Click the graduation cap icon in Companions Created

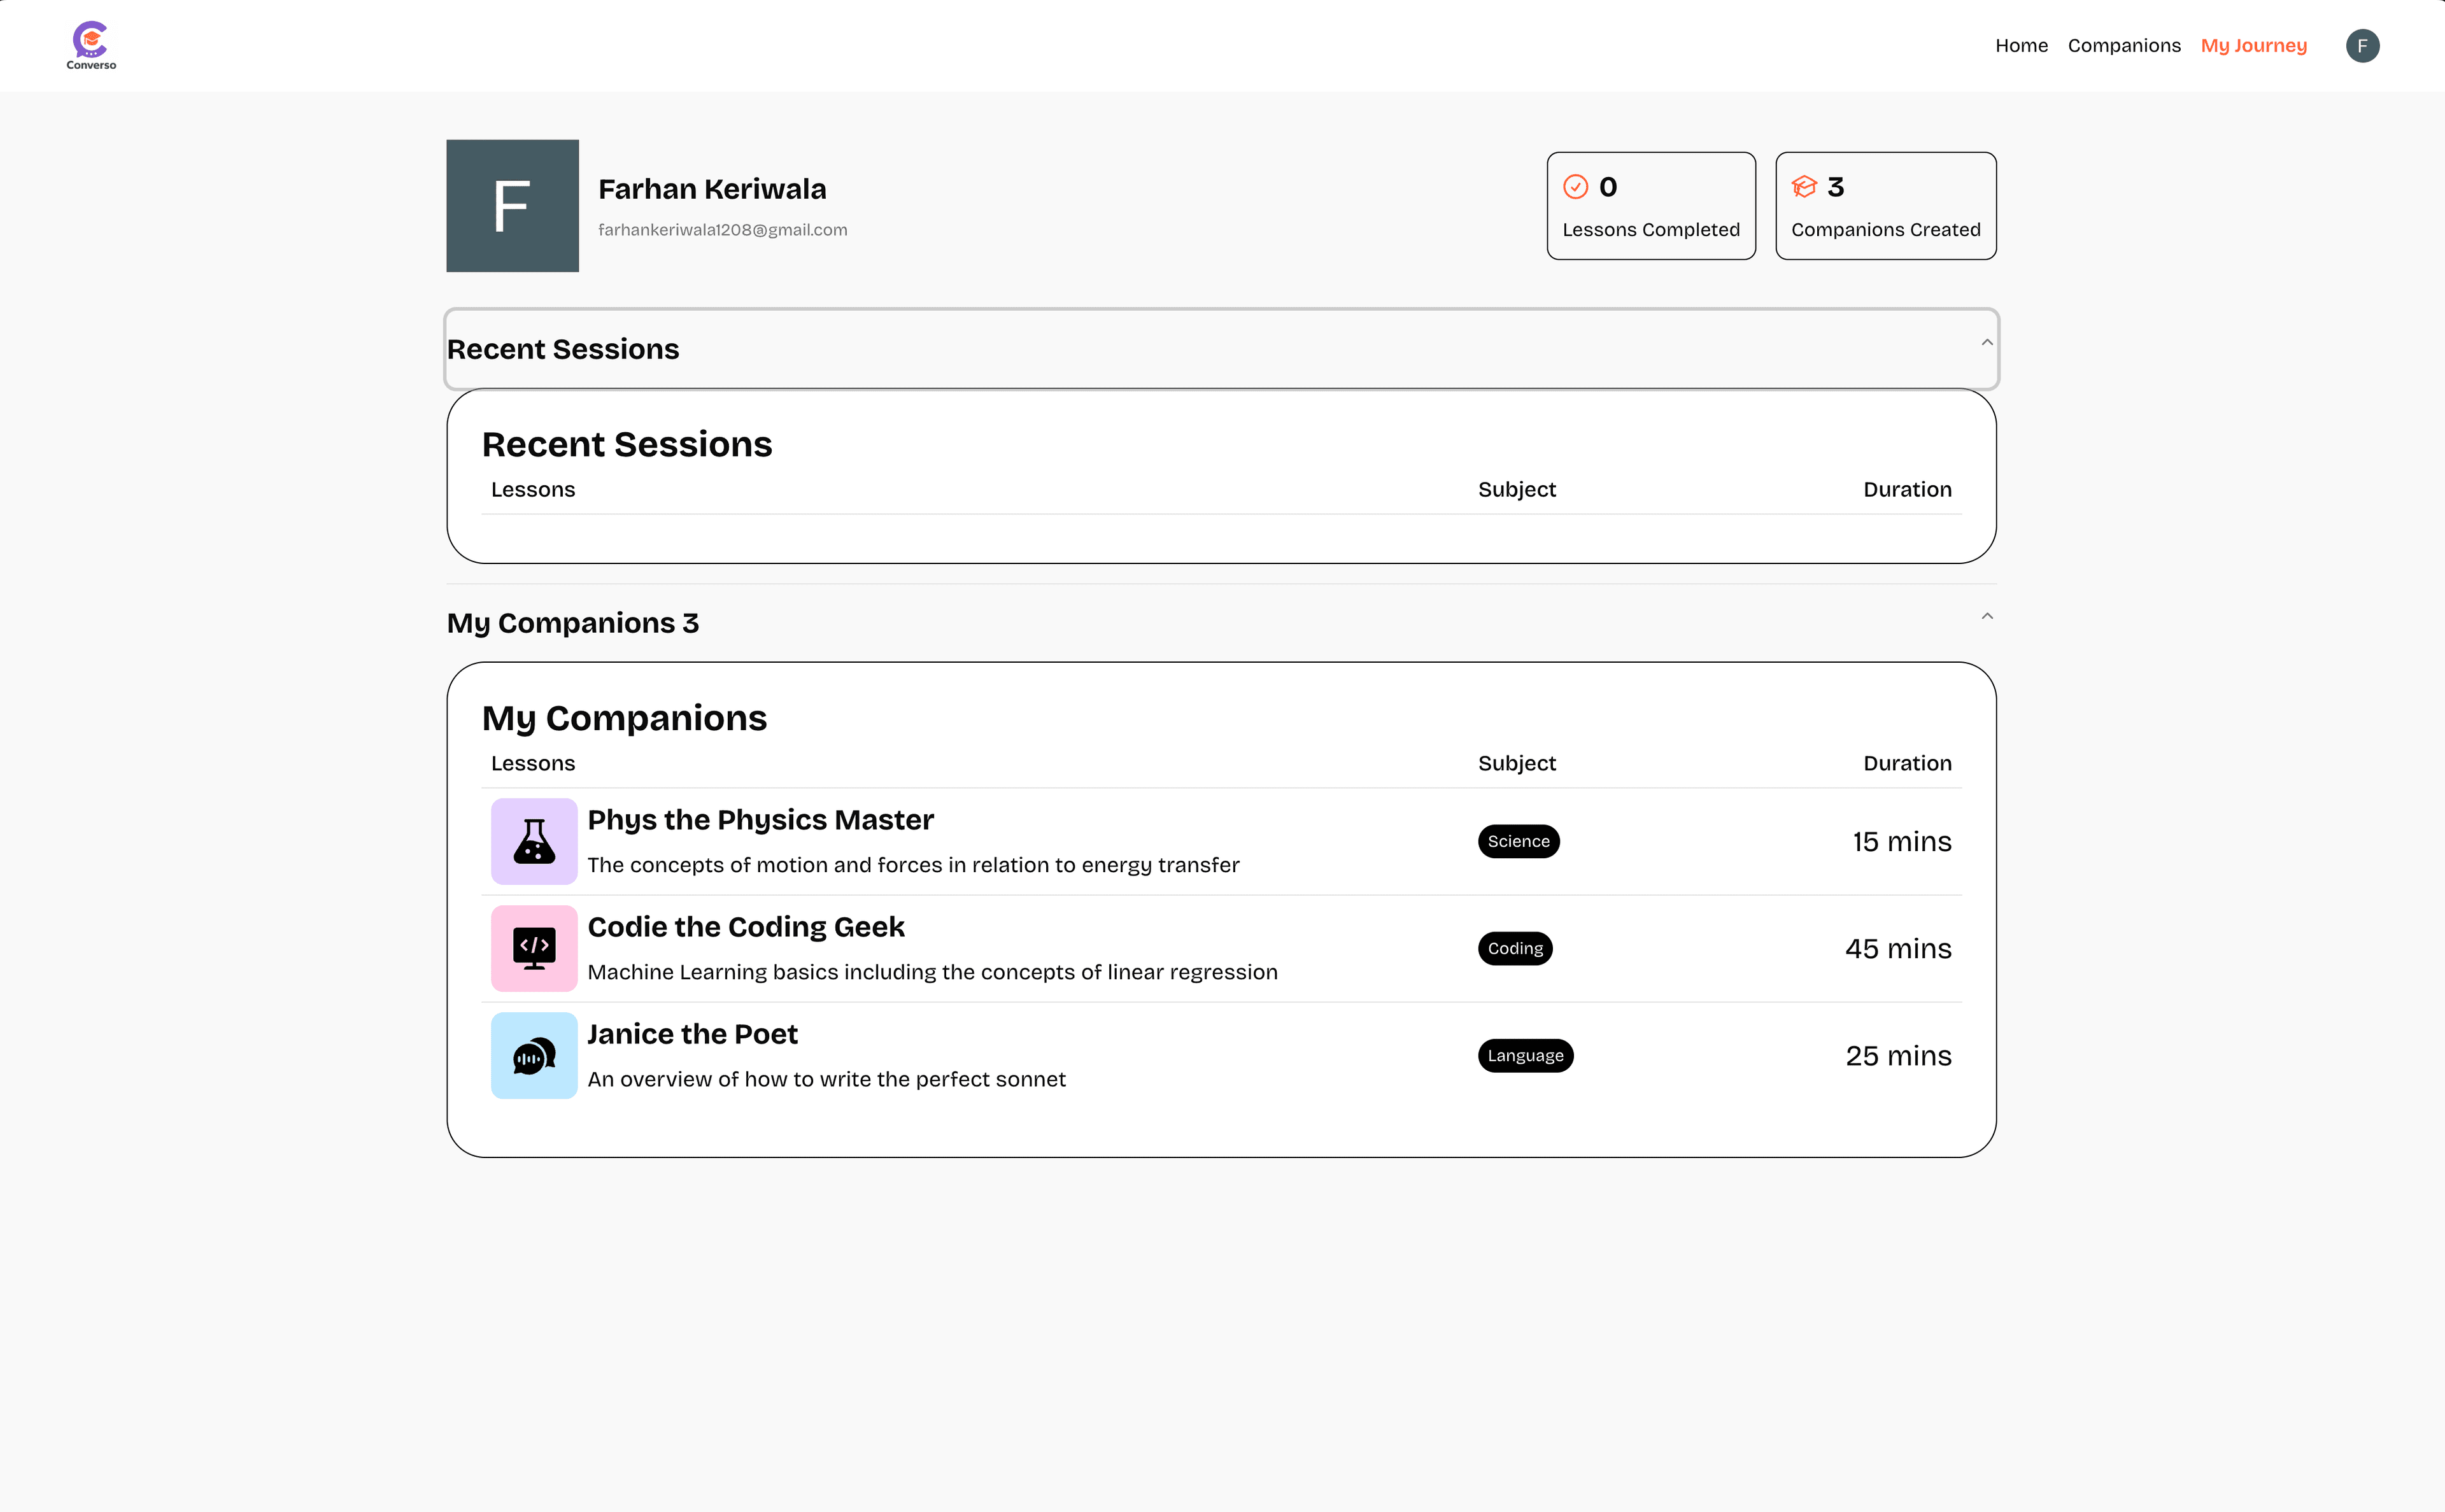click(1804, 187)
